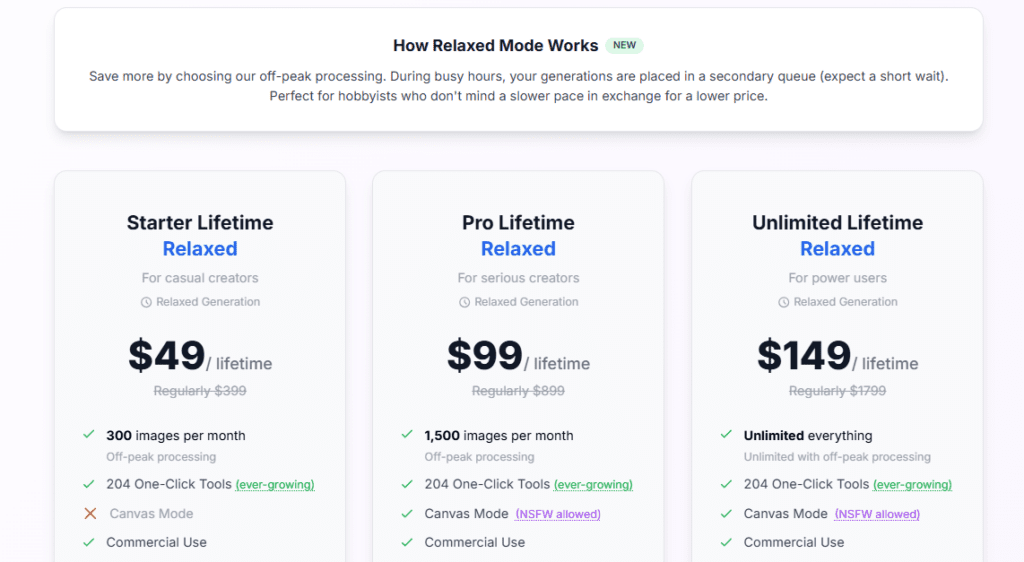Open the ever-growing link in Pro plan

coord(593,485)
